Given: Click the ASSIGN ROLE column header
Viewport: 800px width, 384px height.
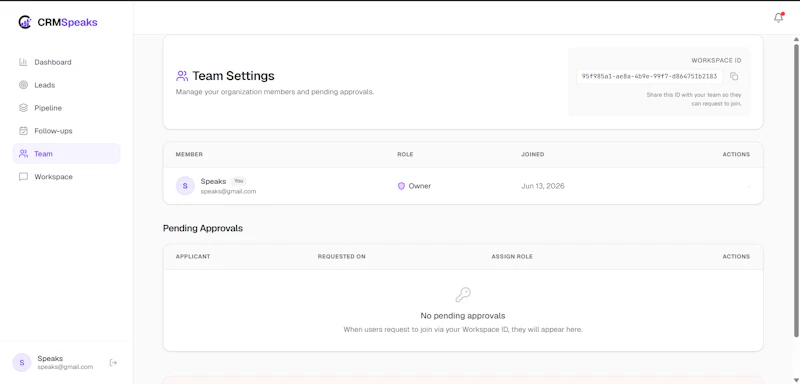Looking at the screenshot, I should (x=512, y=257).
